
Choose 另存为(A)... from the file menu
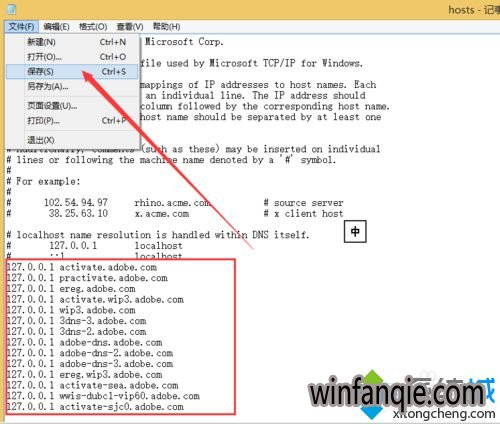(72, 86)
